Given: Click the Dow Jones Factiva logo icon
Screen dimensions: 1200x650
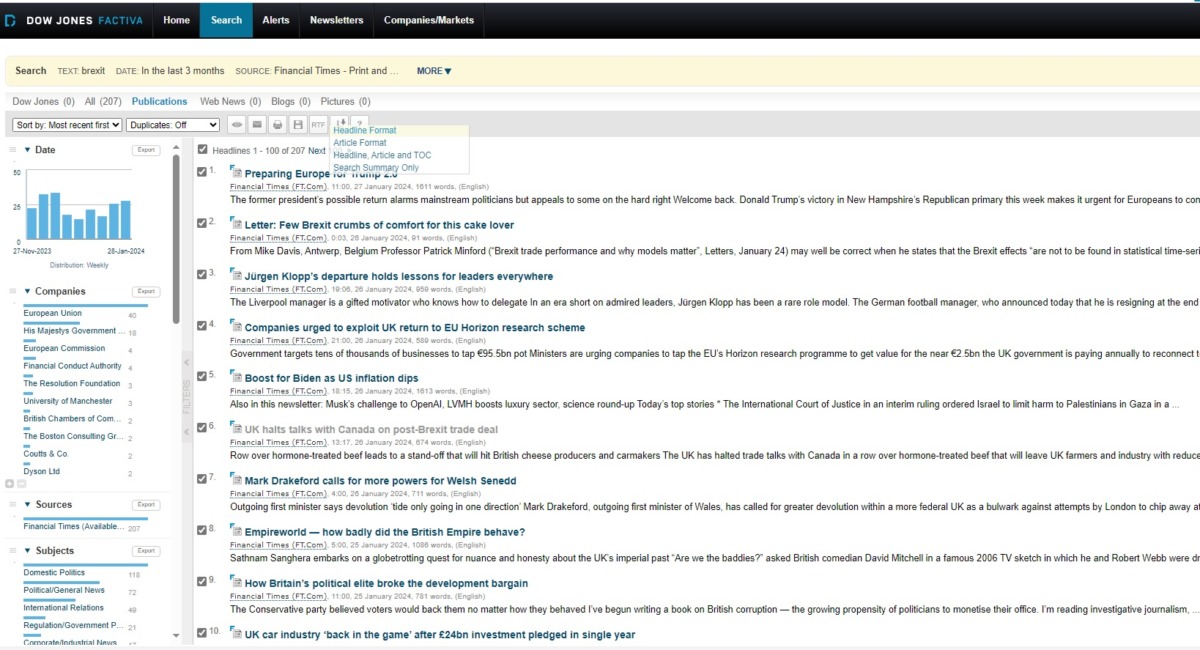Looking at the screenshot, I should 11,20.
